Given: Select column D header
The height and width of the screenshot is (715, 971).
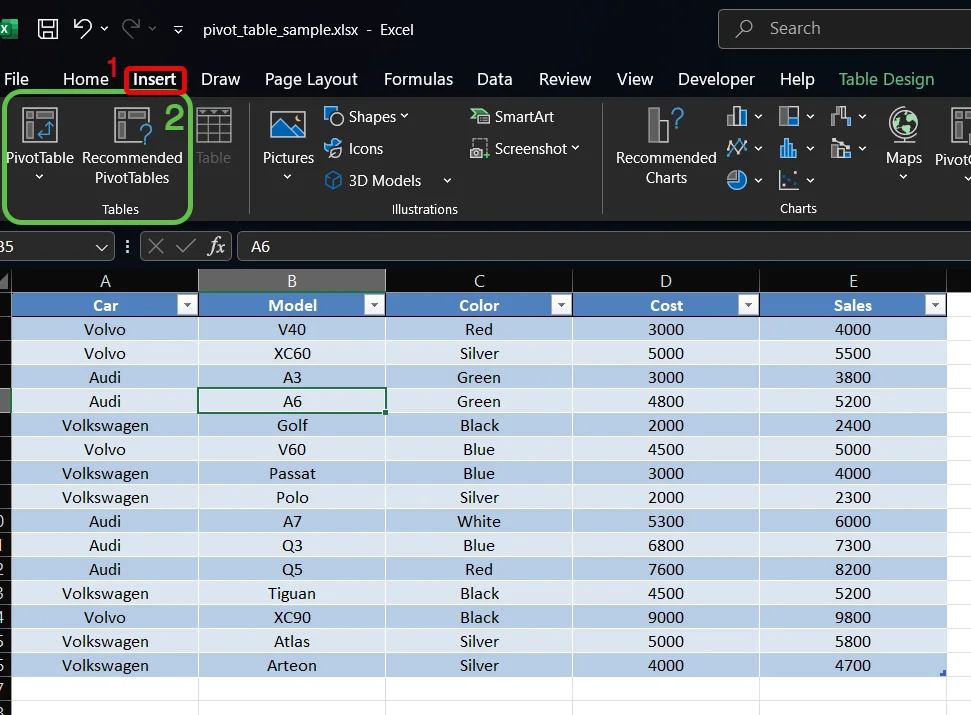Looking at the screenshot, I should [x=666, y=281].
